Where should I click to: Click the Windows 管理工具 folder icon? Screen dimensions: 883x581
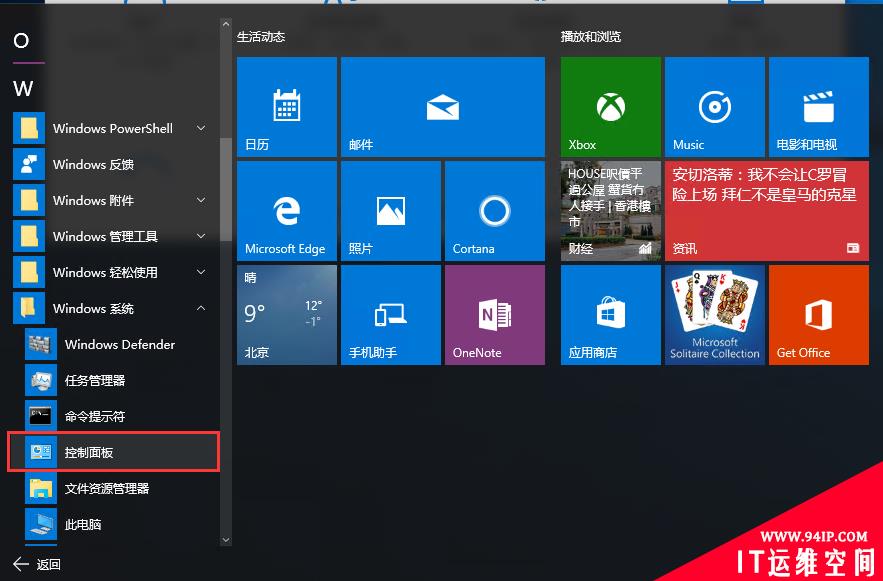click(x=29, y=236)
